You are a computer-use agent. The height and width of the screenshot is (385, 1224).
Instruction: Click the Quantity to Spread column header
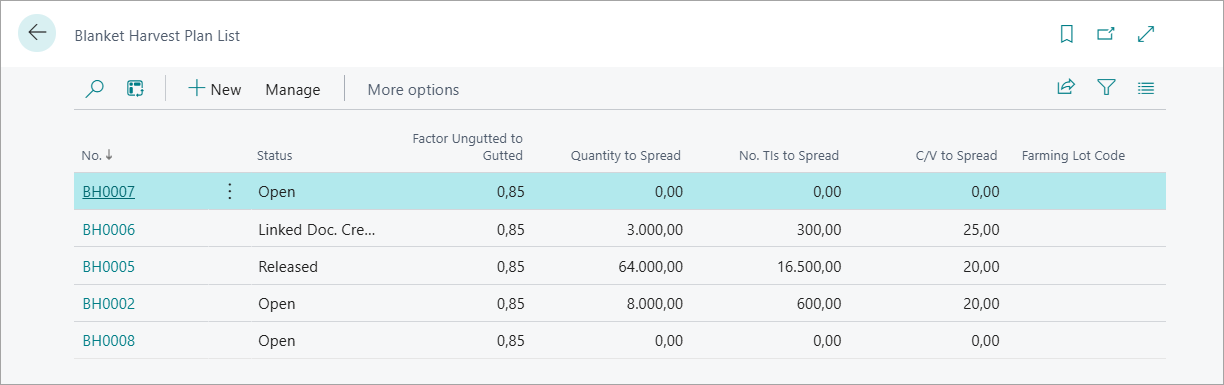(x=626, y=155)
